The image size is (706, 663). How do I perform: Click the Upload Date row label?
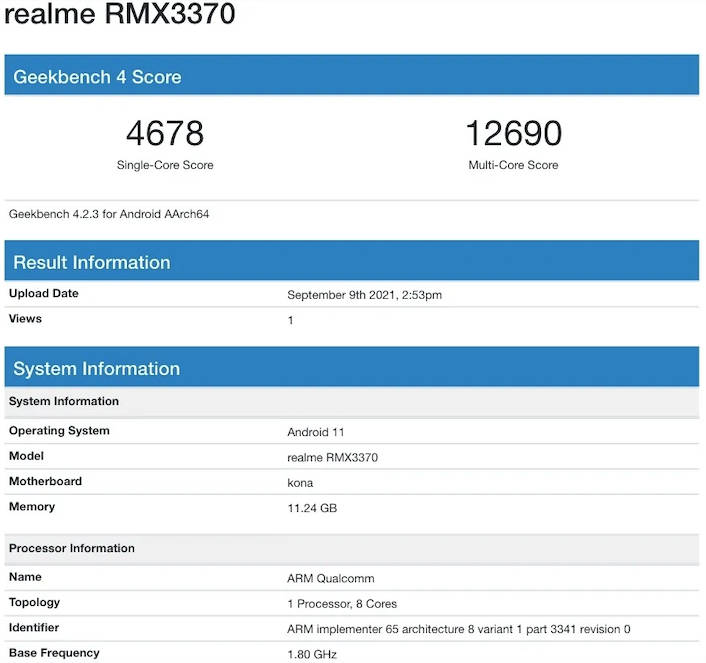[x=44, y=294]
